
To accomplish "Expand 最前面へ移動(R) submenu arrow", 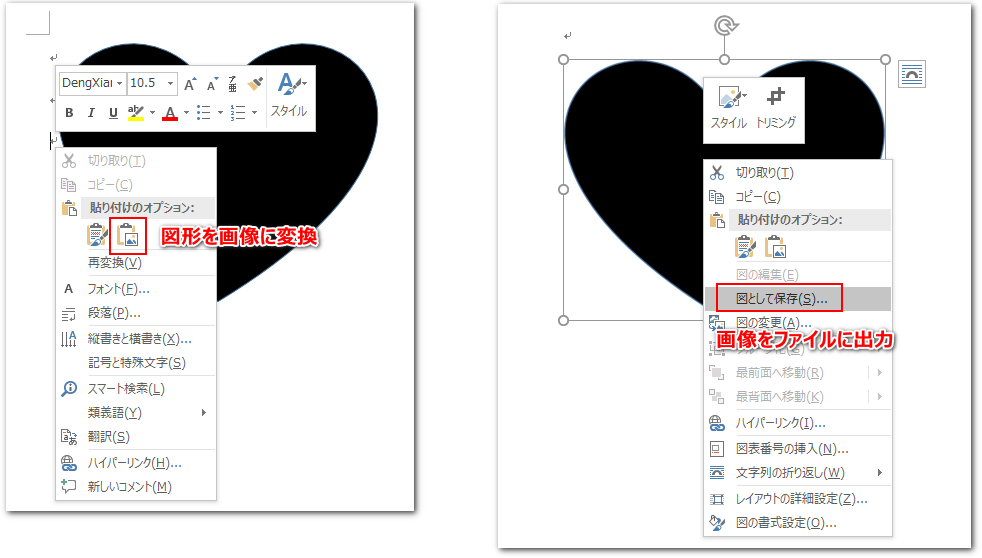I will point(880,373).
